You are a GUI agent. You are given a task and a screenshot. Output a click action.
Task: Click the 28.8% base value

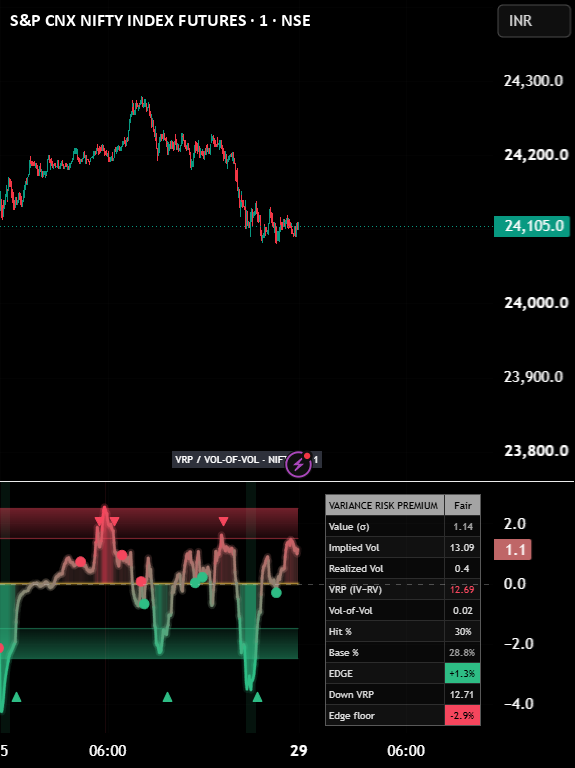[x=462, y=653]
